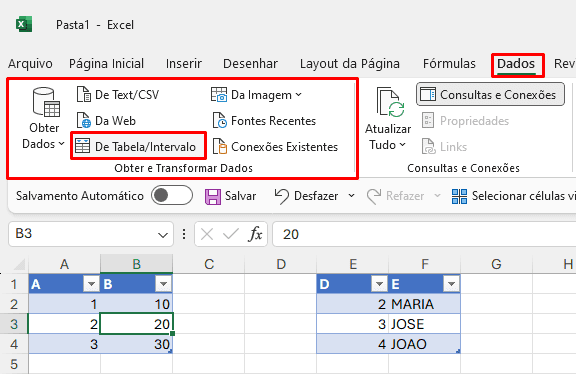
Task: Open the Arquivo tab
Action: pyautogui.click(x=30, y=64)
